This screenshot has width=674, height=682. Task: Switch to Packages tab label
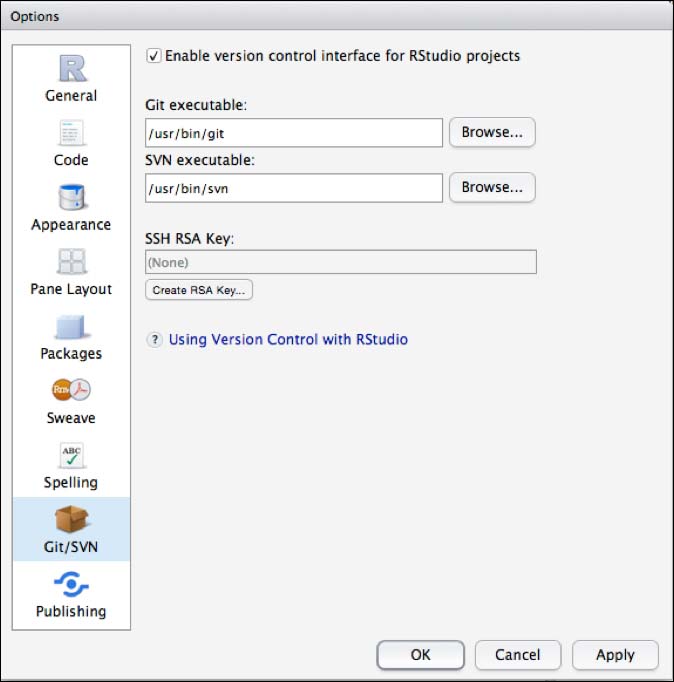[71, 354]
